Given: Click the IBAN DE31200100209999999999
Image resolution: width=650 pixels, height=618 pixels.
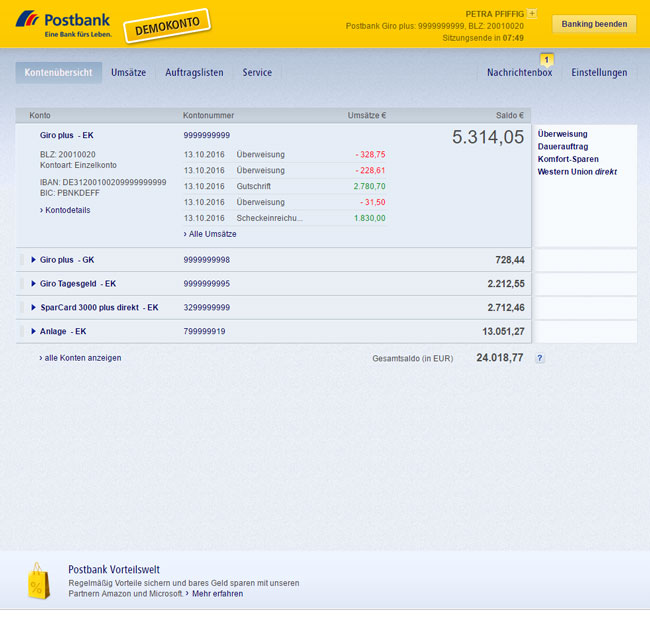Looking at the screenshot, I should point(103,182).
